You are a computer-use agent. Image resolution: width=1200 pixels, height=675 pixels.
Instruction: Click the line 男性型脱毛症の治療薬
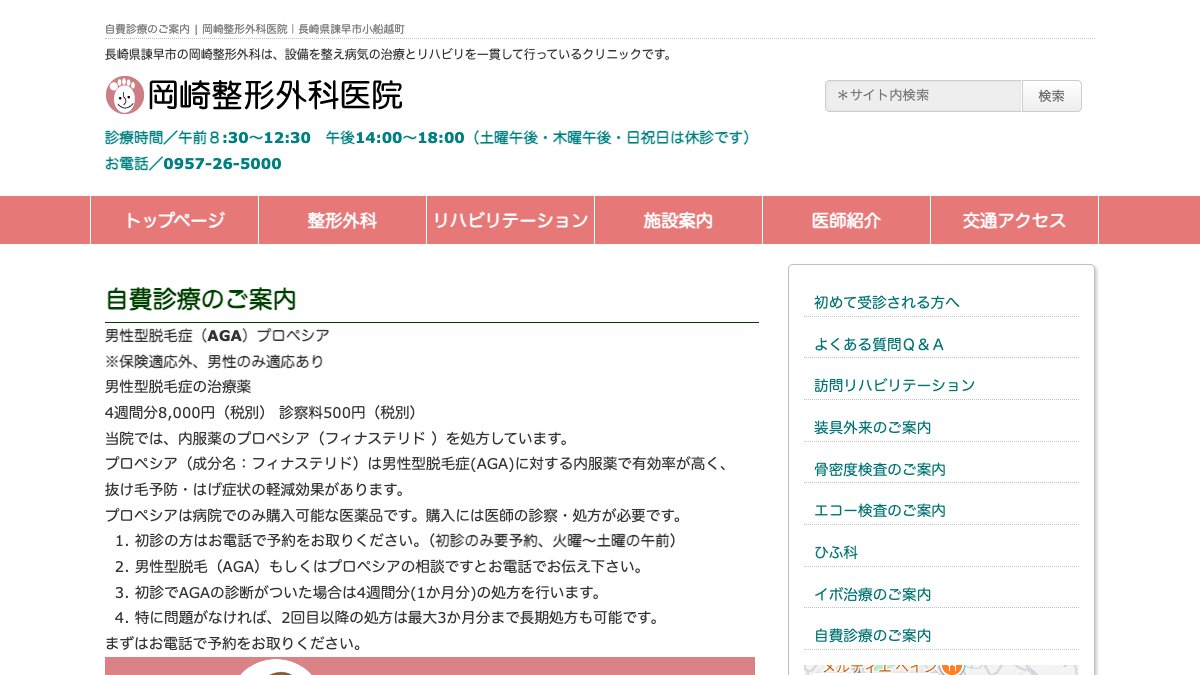click(x=178, y=386)
